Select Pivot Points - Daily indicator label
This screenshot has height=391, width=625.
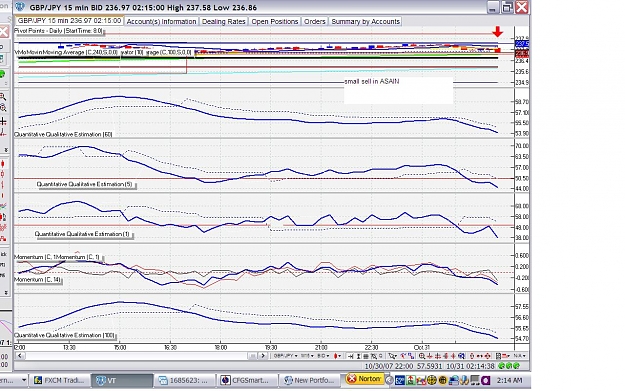coord(59,31)
